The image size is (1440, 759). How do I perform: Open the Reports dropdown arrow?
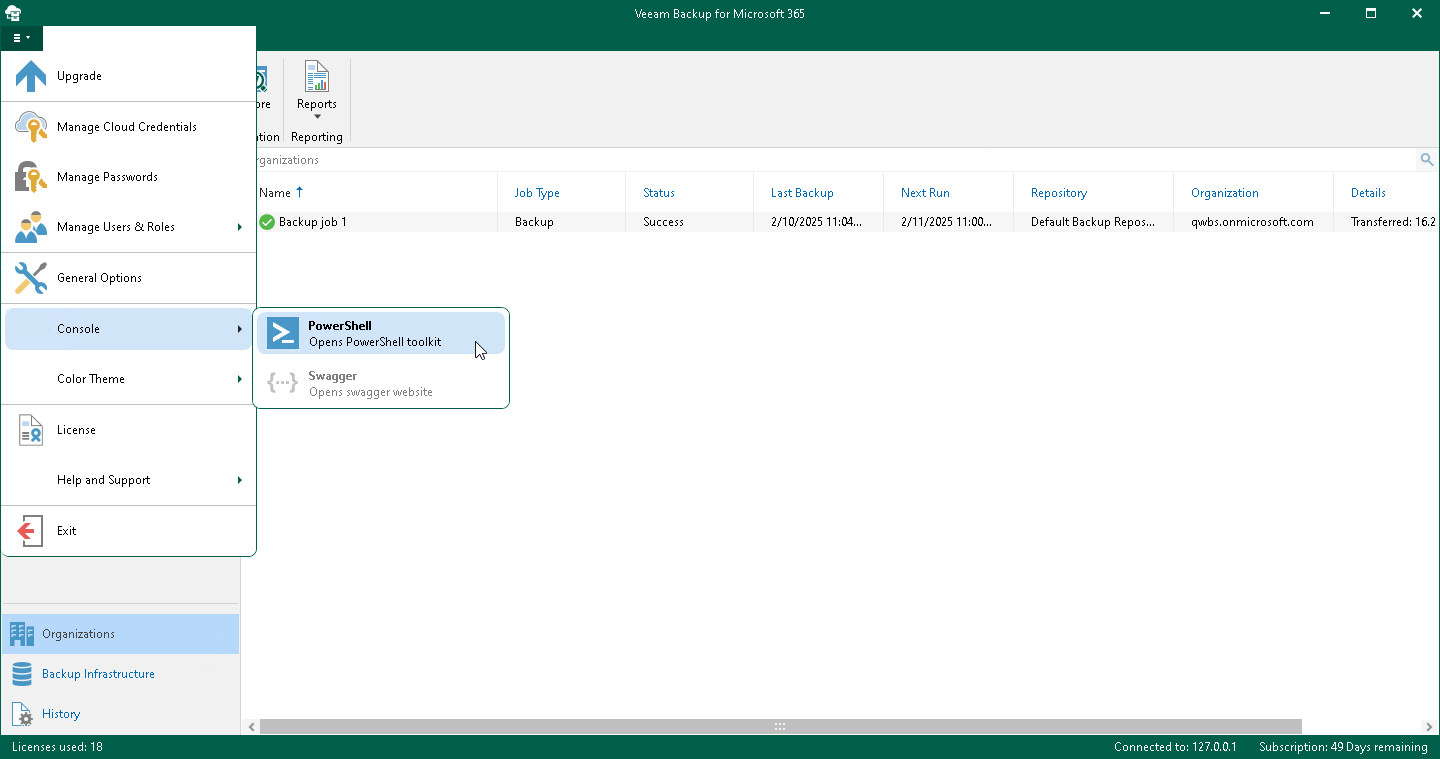(x=317, y=117)
